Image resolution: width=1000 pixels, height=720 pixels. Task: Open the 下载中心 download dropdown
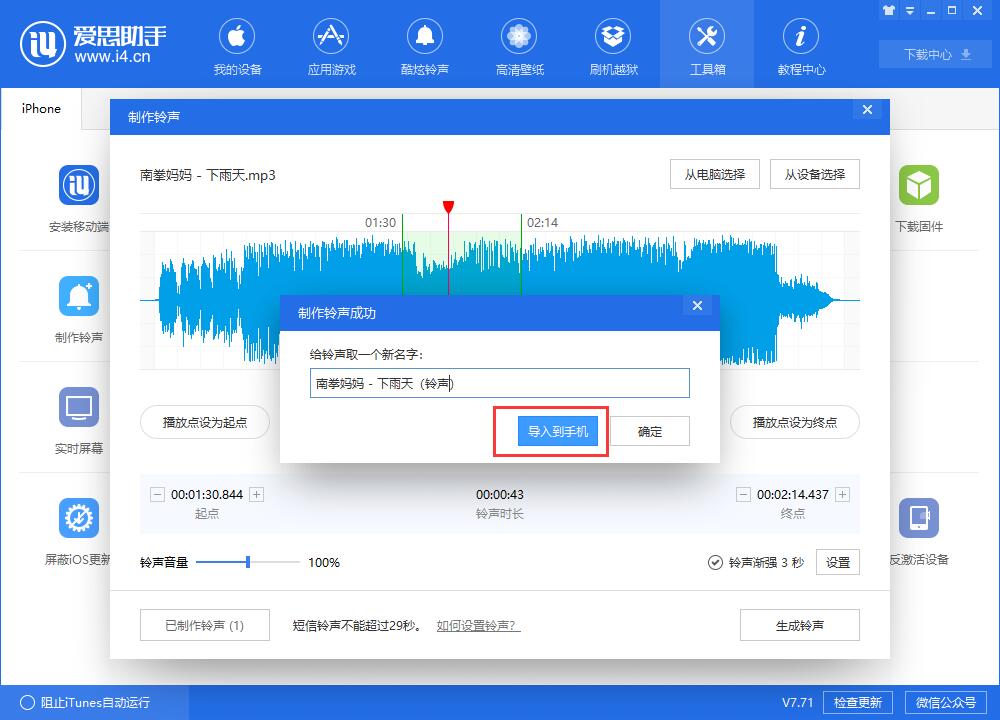pyautogui.click(x=934, y=55)
